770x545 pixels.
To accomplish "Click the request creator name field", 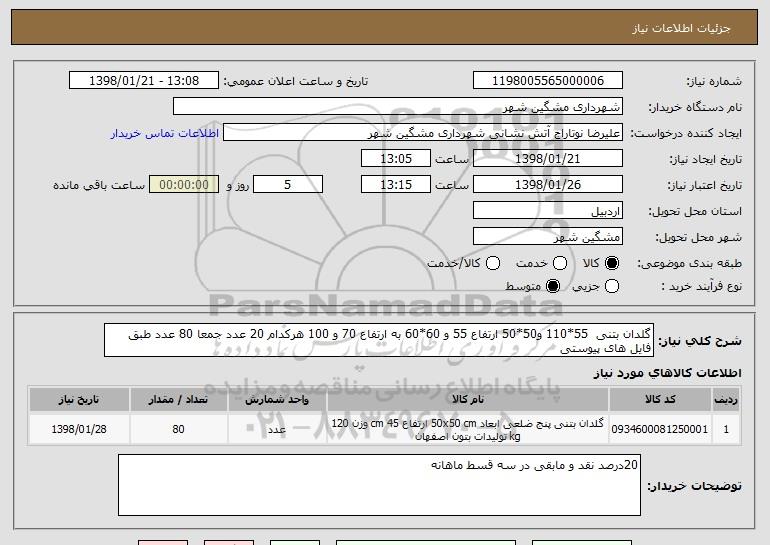I will [423, 133].
